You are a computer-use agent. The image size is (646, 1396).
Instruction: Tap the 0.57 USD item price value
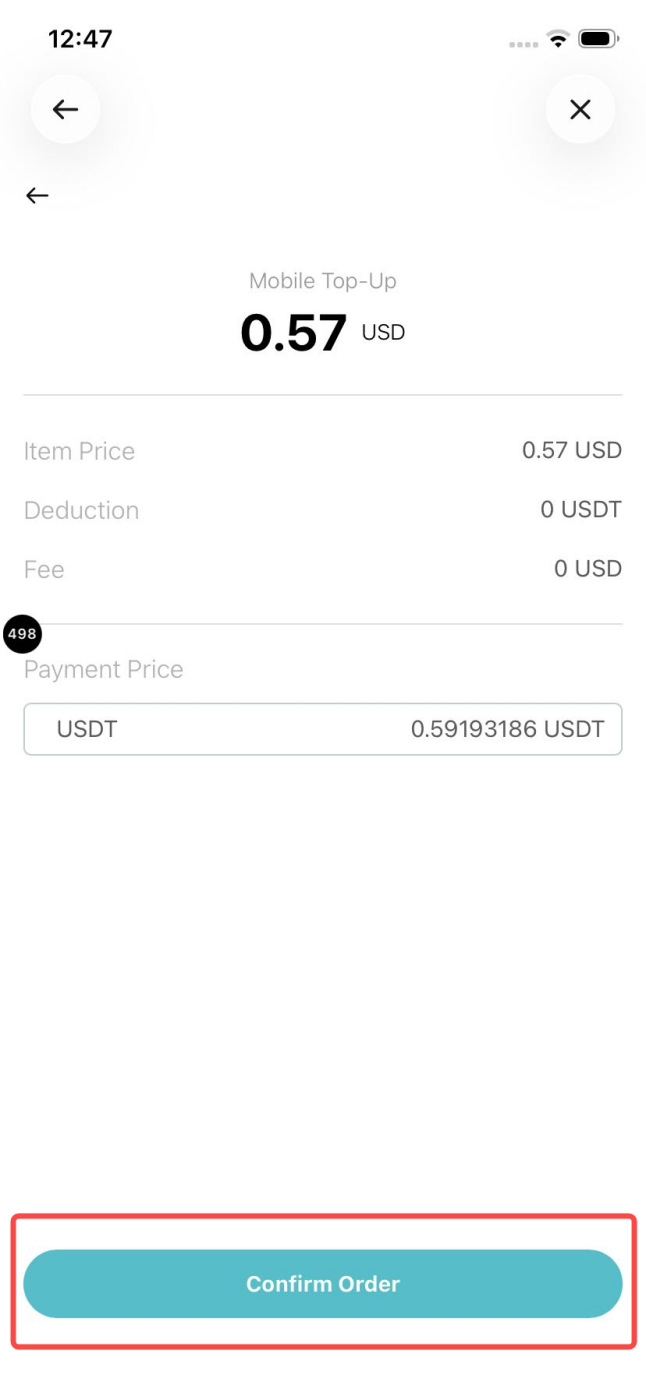pos(571,450)
